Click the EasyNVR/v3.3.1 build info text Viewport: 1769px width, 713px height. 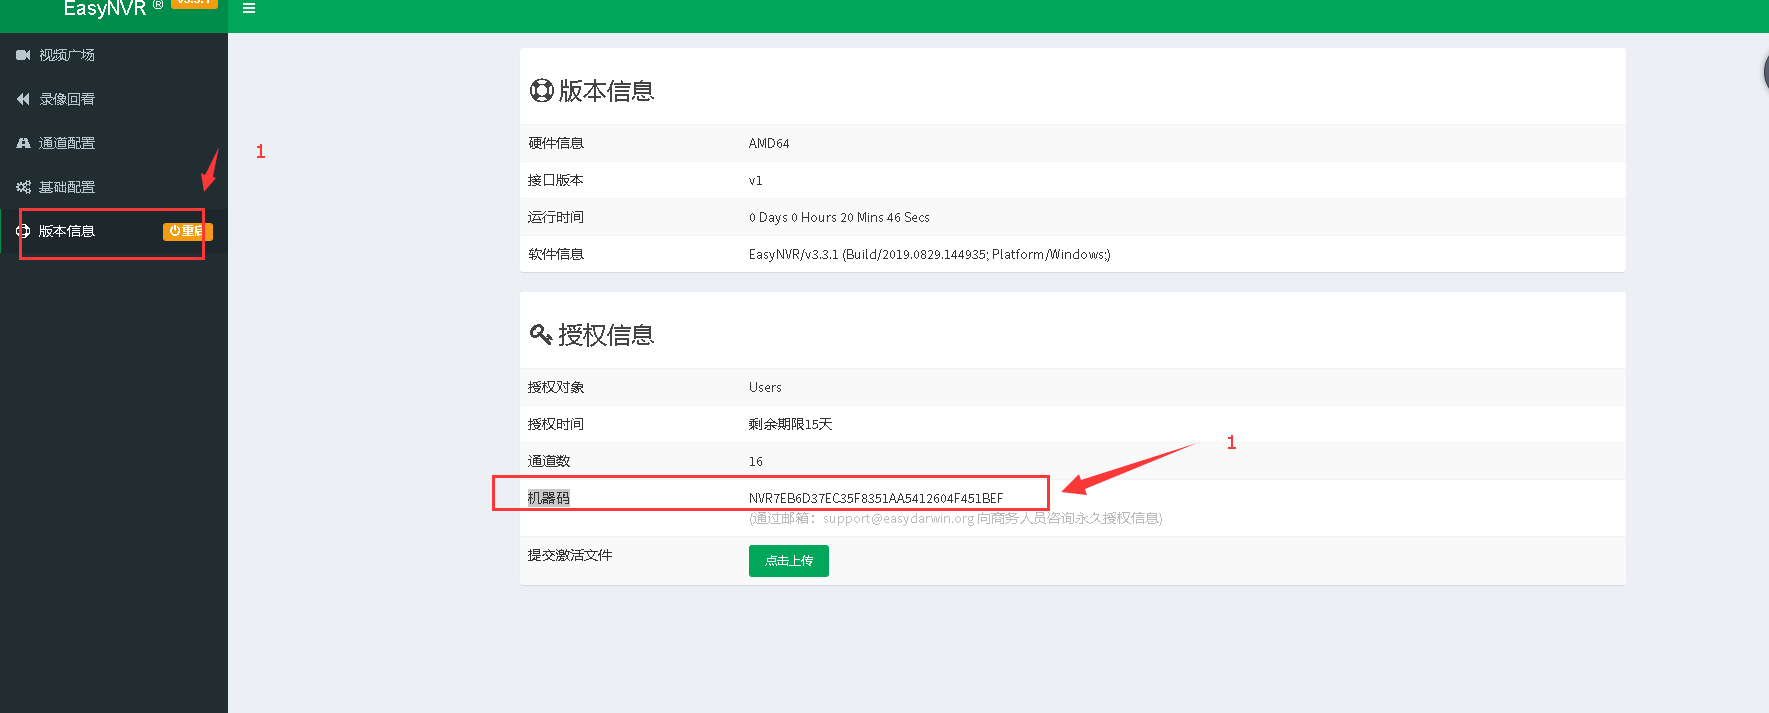click(x=930, y=254)
